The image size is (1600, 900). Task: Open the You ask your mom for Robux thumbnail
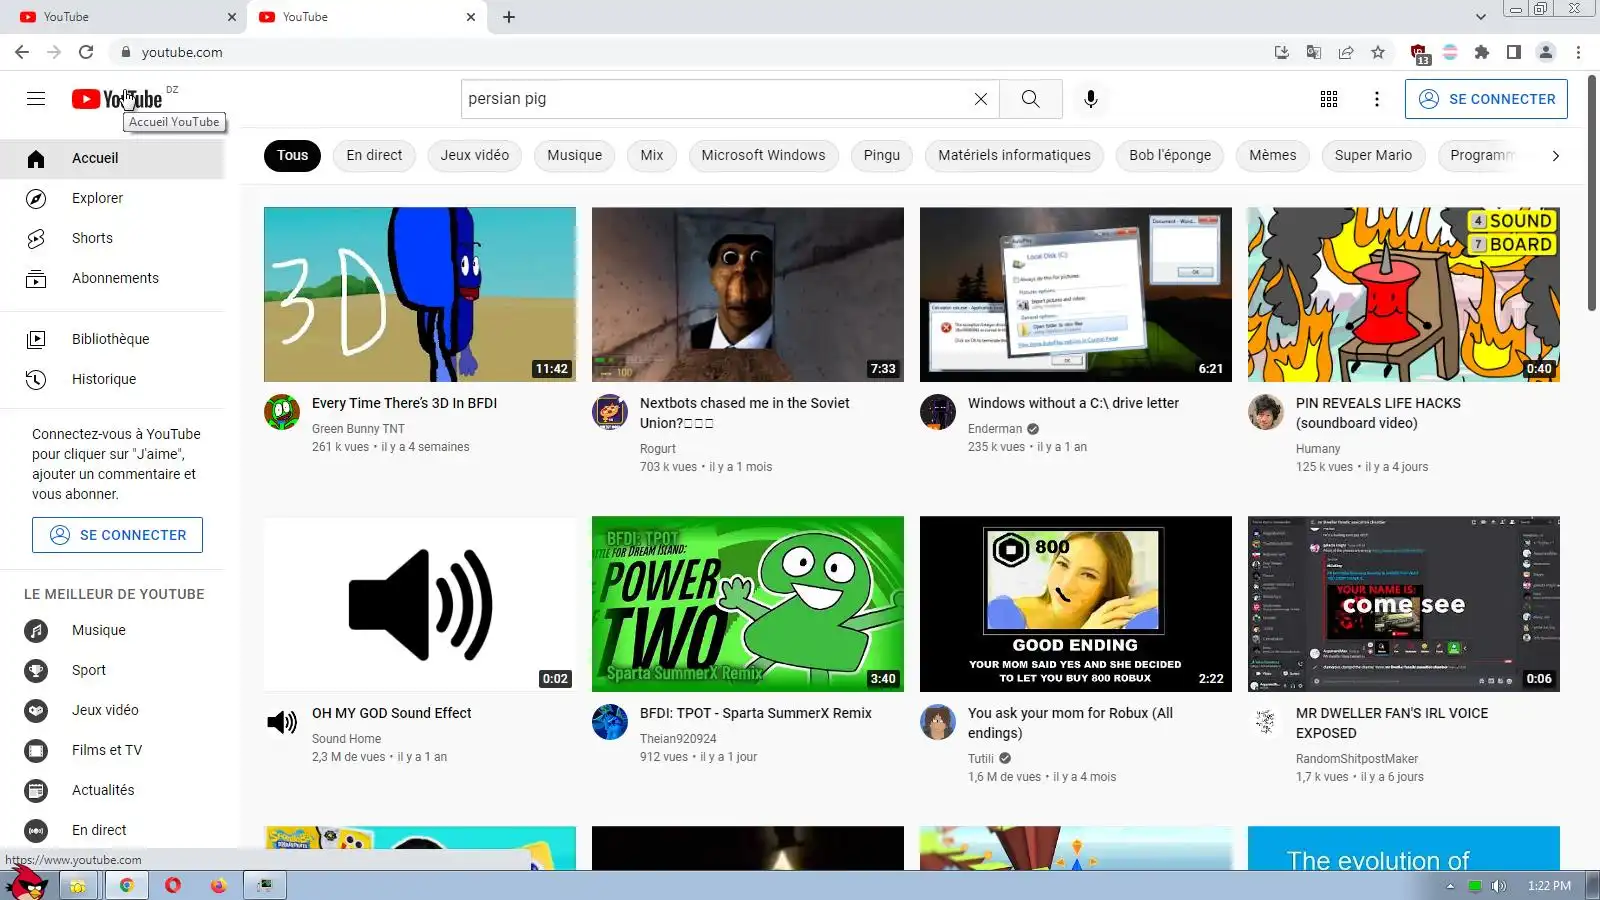pos(1076,604)
